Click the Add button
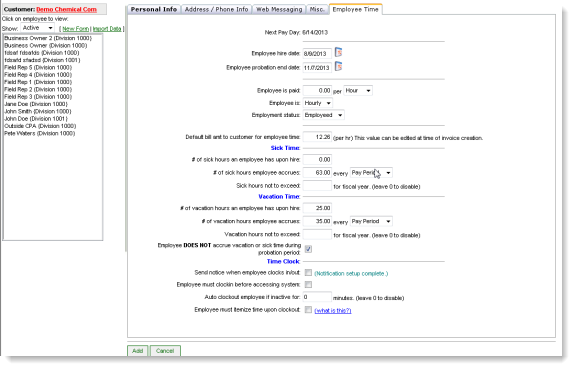This screenshot has width=574, height=368. 138,351
